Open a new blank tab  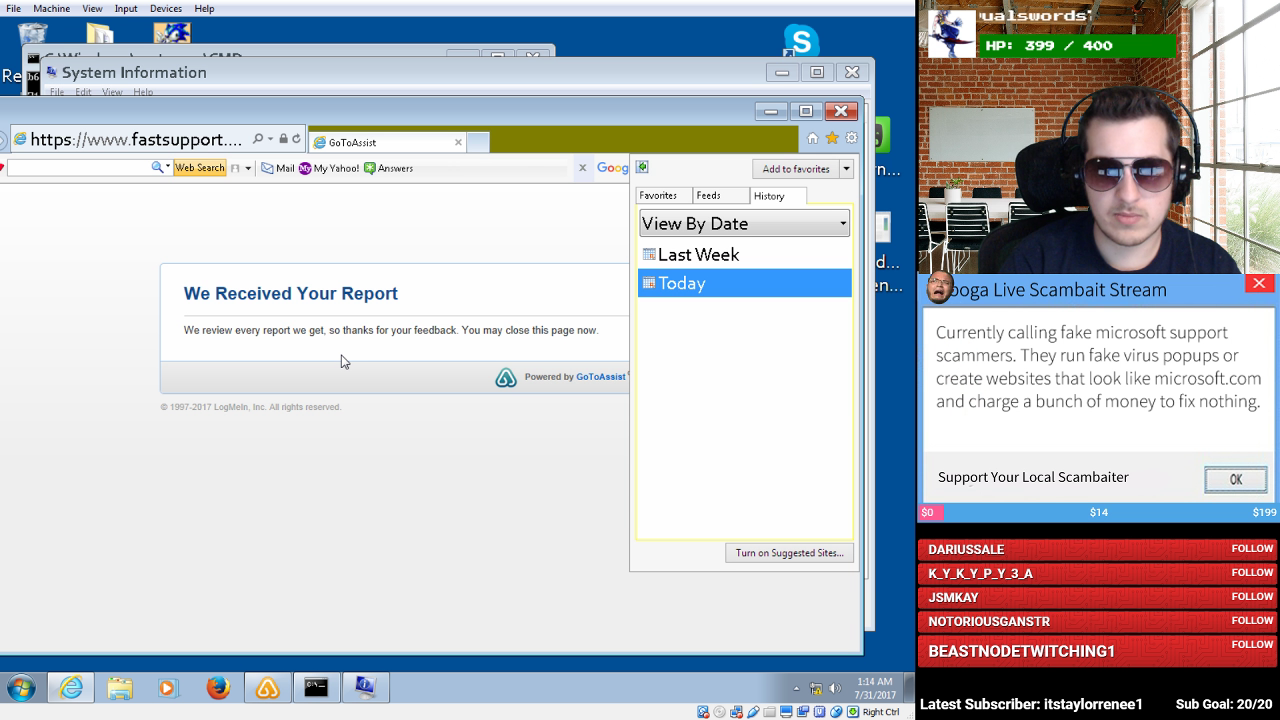[478, 142]
